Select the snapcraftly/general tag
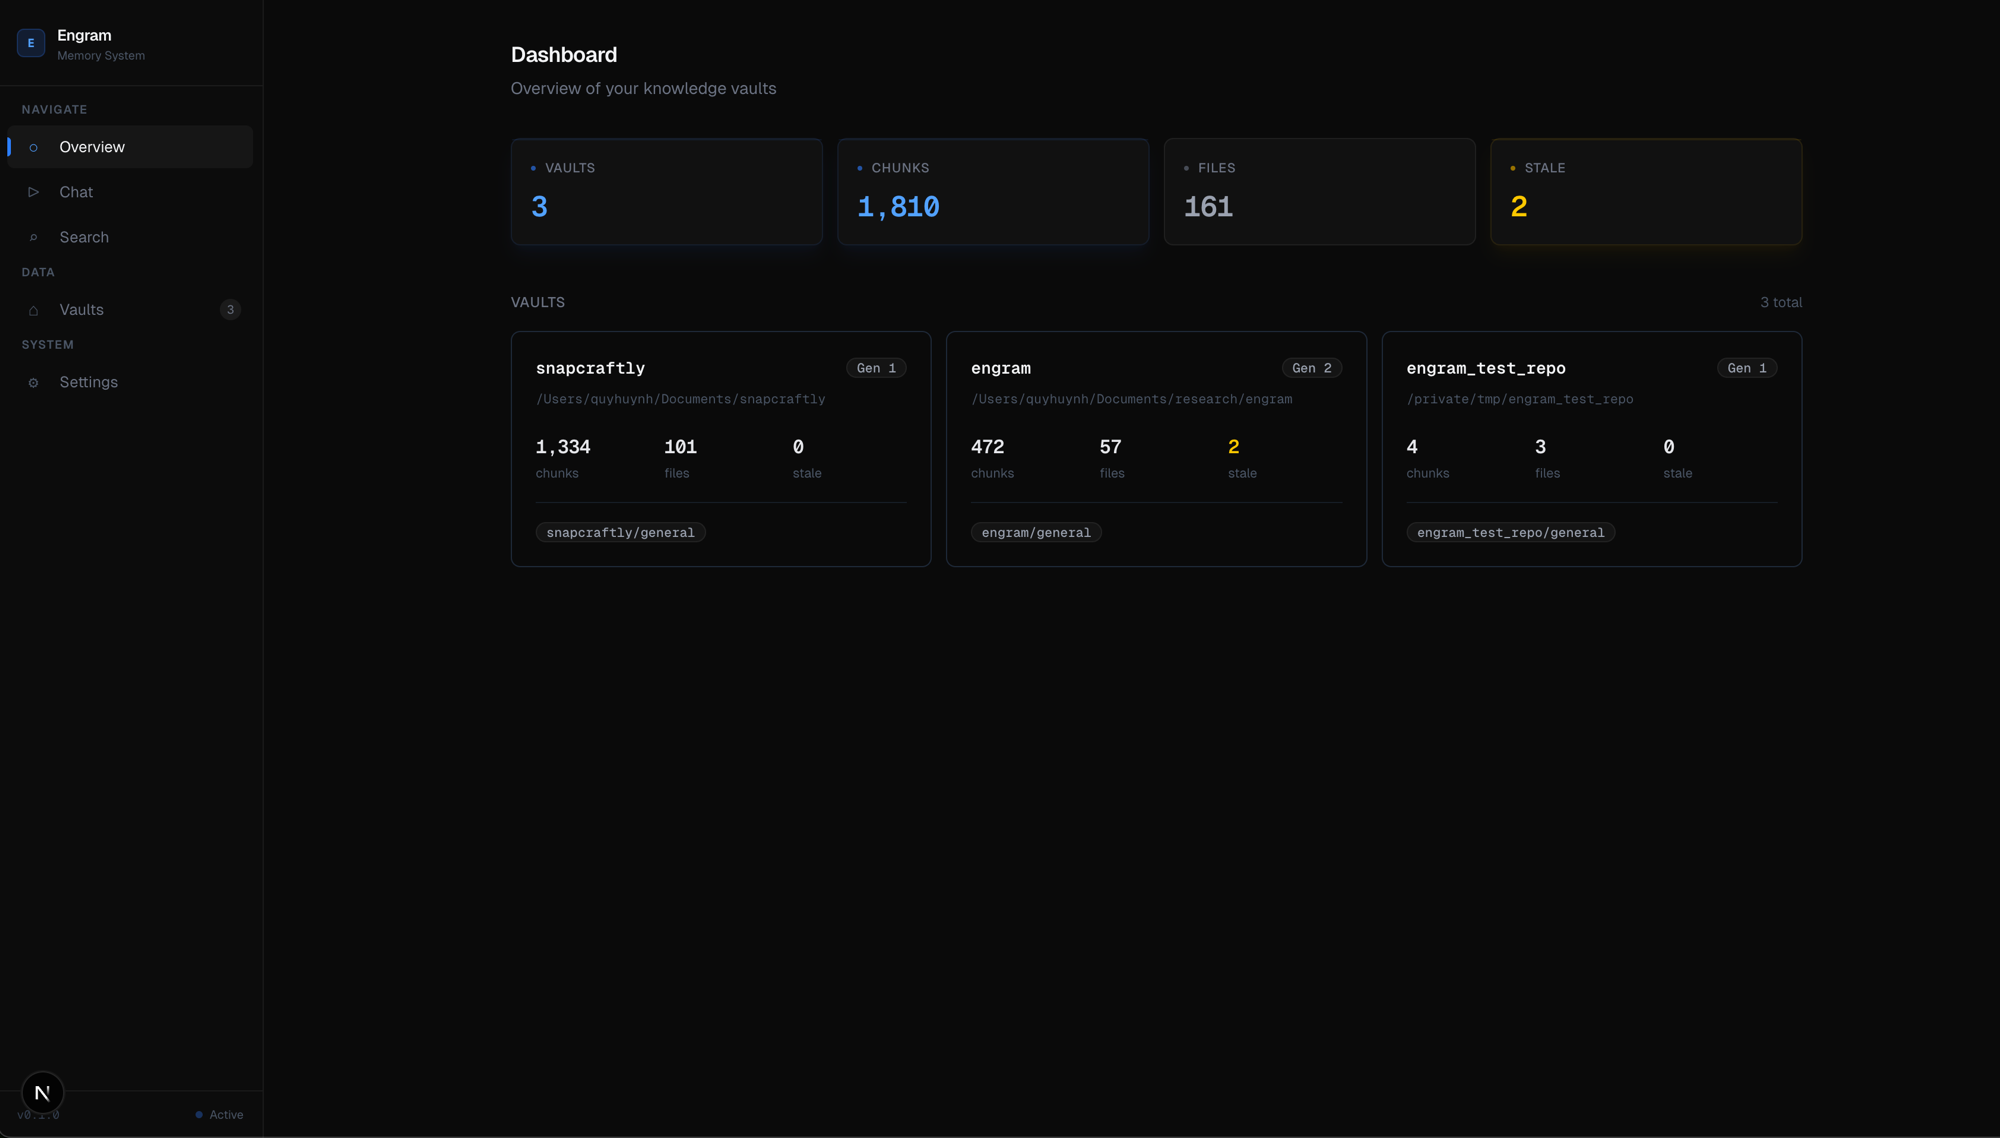The image size is (2000, 1138). point(620,532)
